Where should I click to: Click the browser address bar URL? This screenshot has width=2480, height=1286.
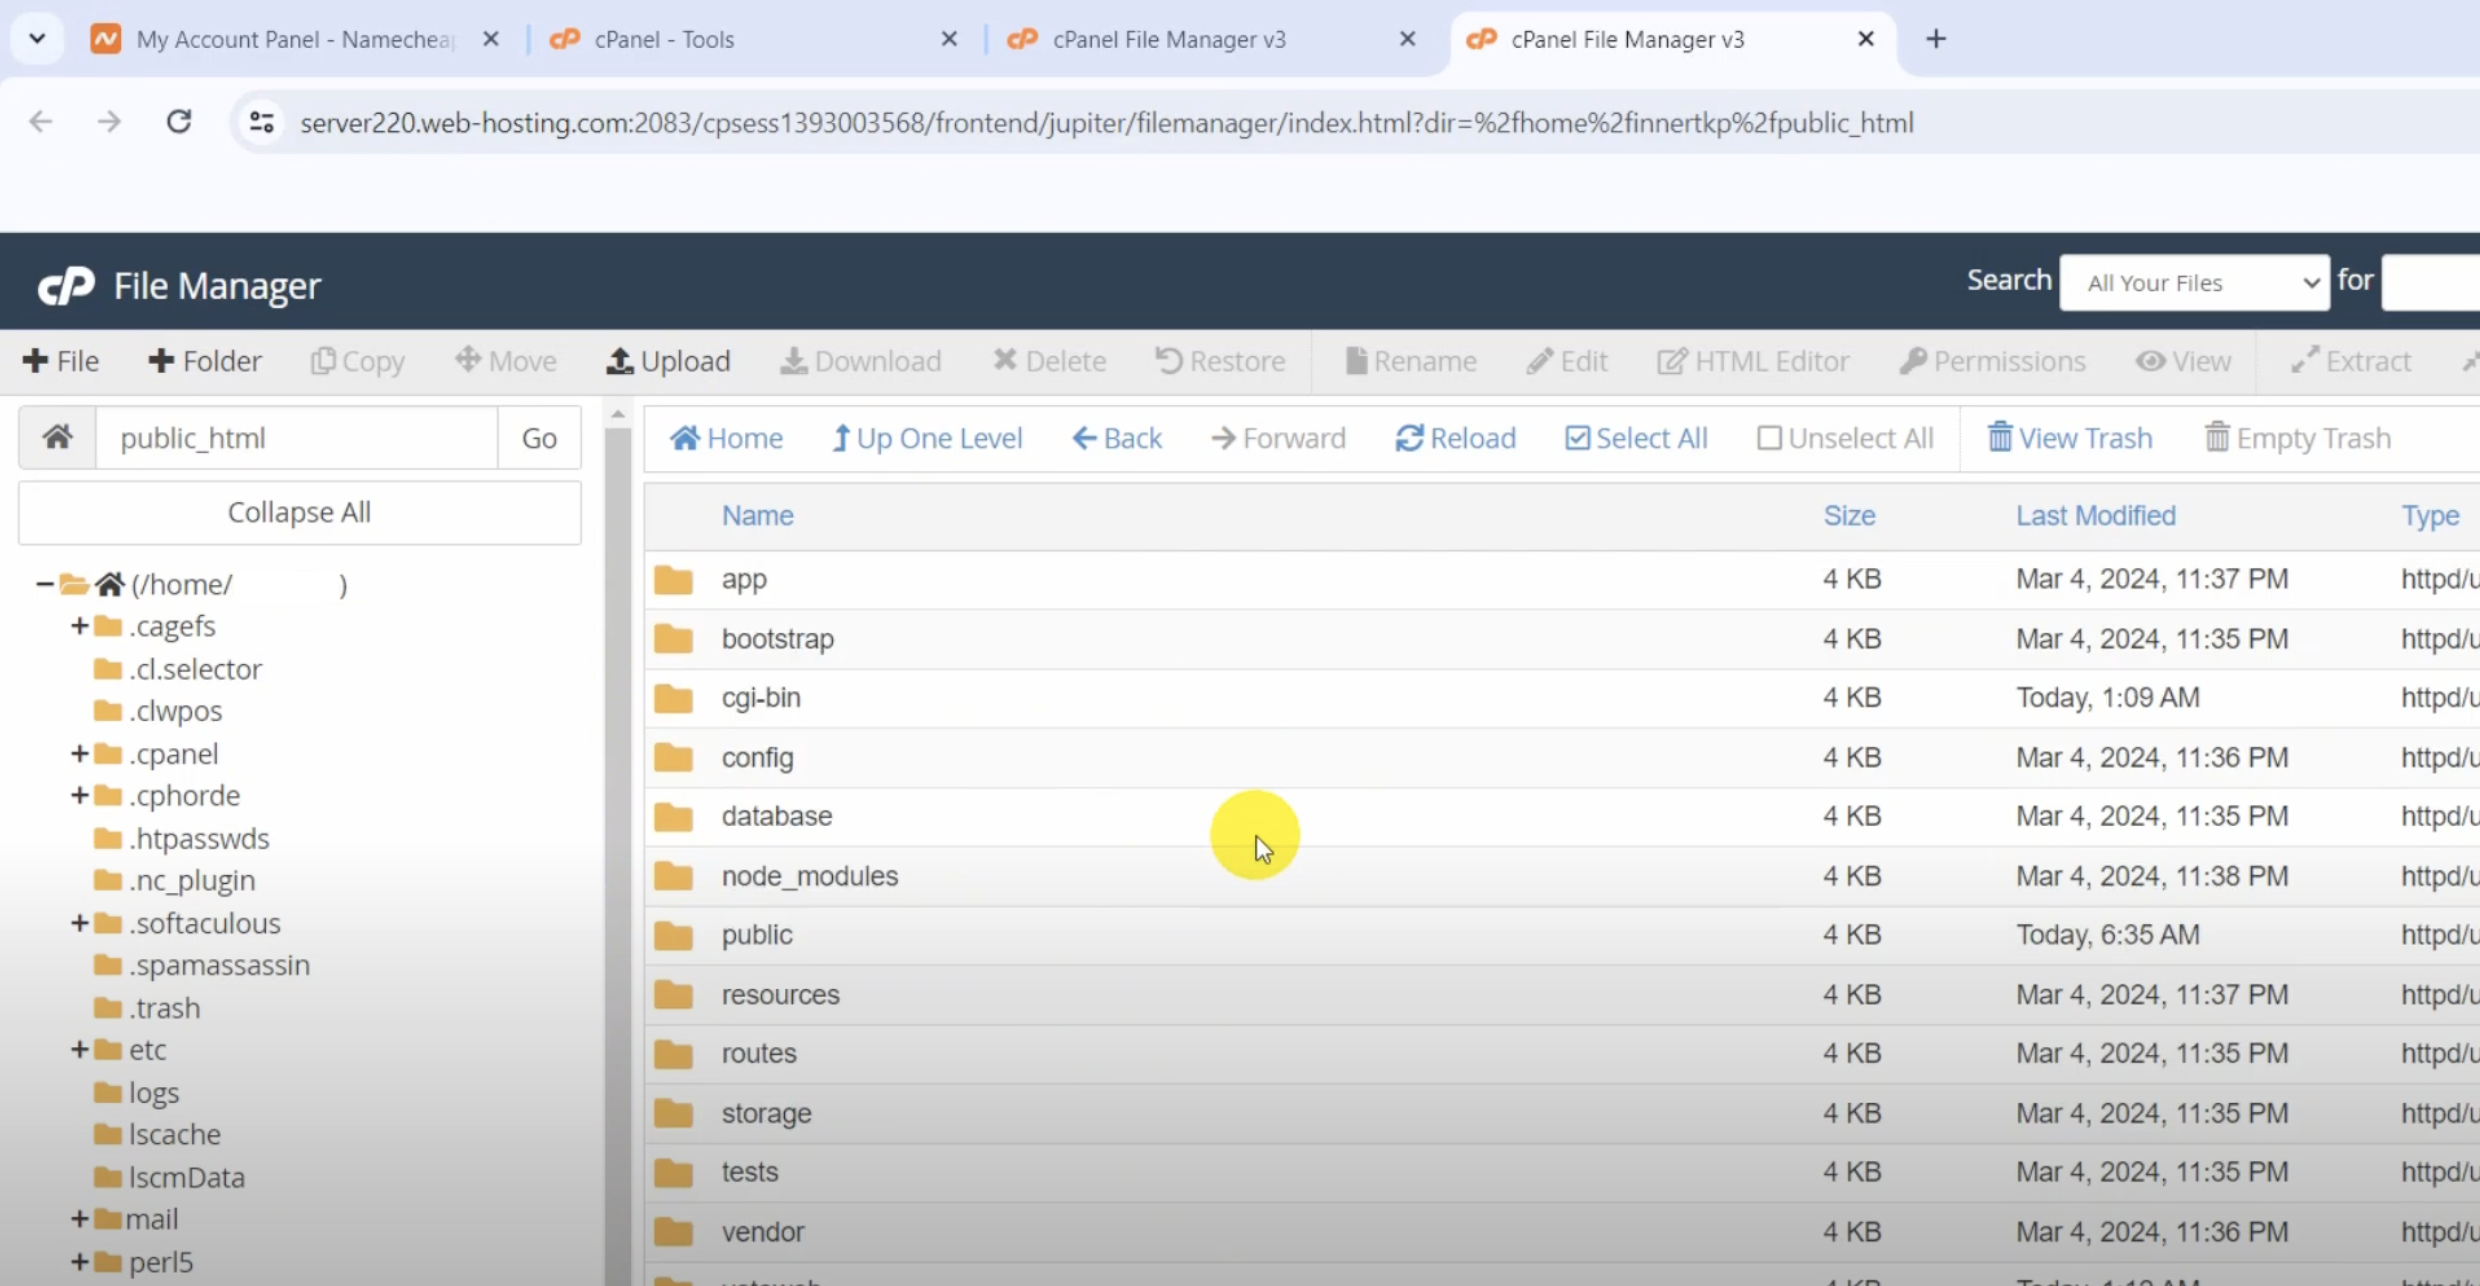point(1106,123)
